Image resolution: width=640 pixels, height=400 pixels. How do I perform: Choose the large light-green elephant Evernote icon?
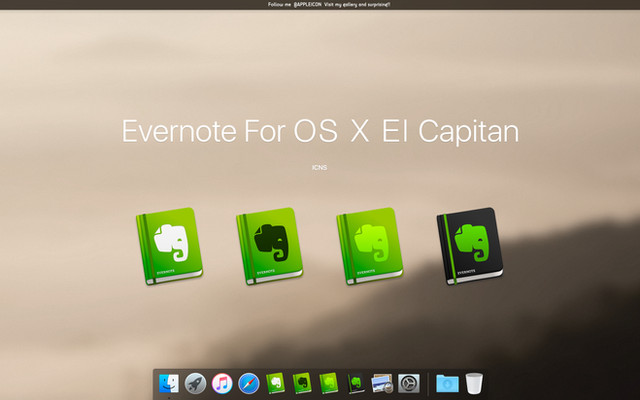[370, 246]
